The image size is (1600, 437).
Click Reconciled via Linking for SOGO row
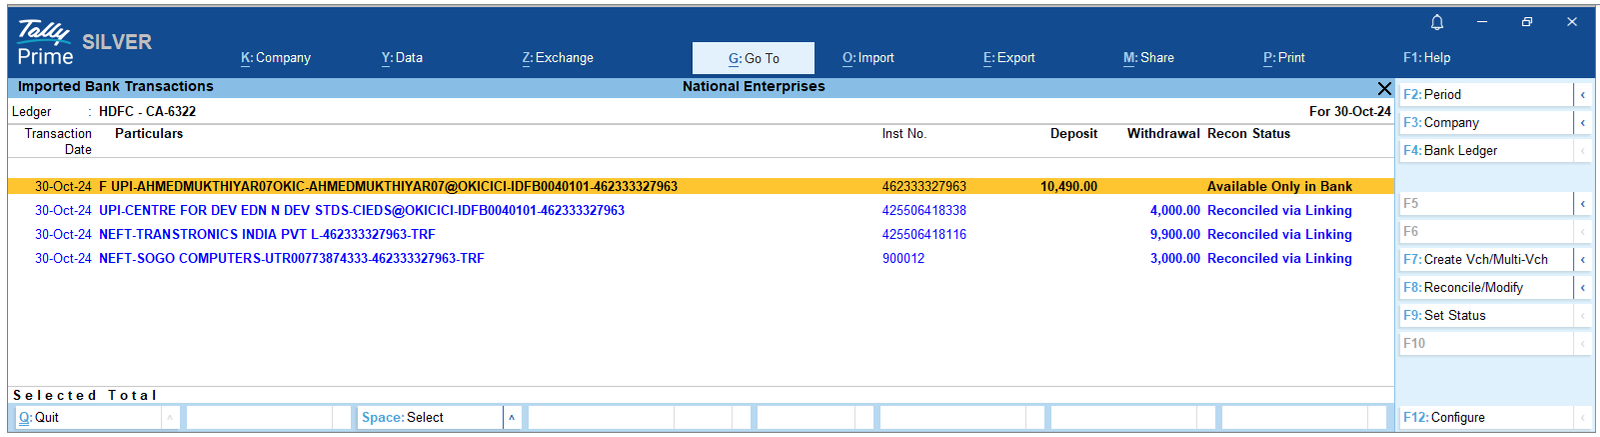pos(1279,258)
